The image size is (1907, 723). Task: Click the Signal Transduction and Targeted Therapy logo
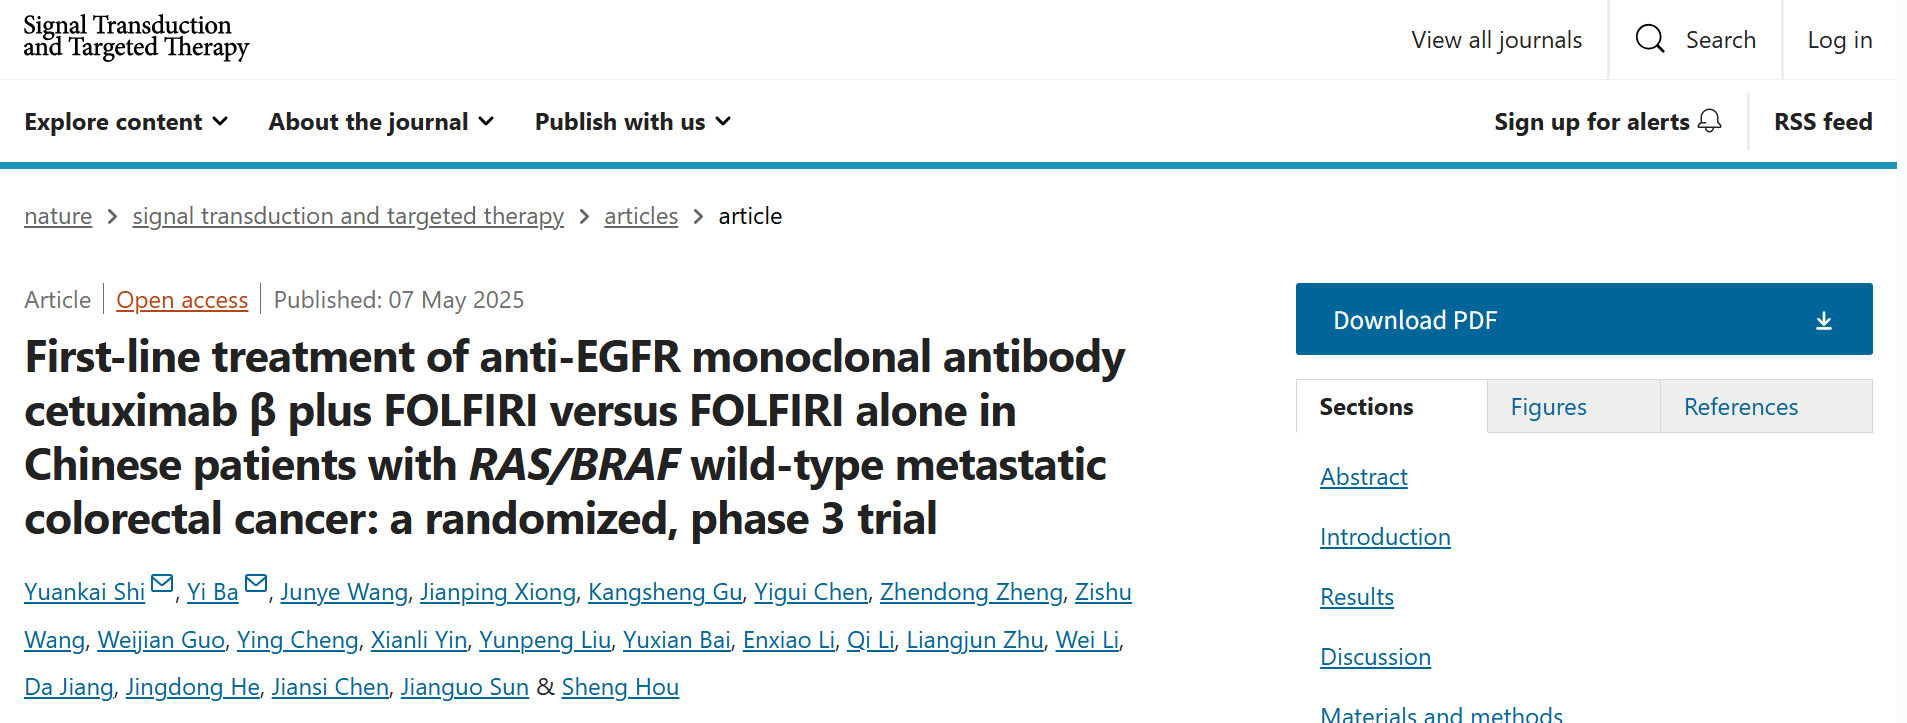tap(136, 37)
